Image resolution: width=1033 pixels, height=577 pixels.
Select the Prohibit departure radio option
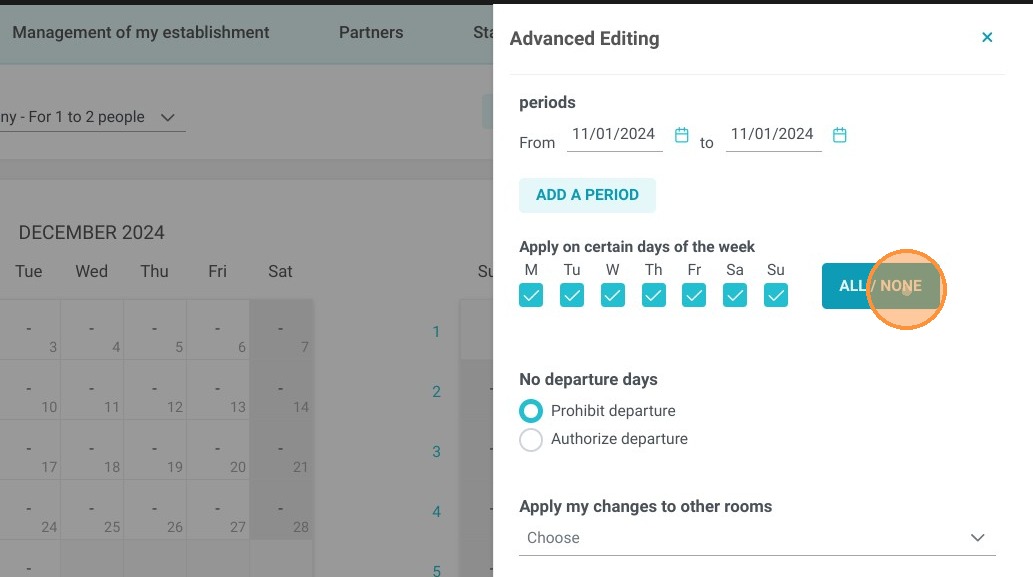531,411
